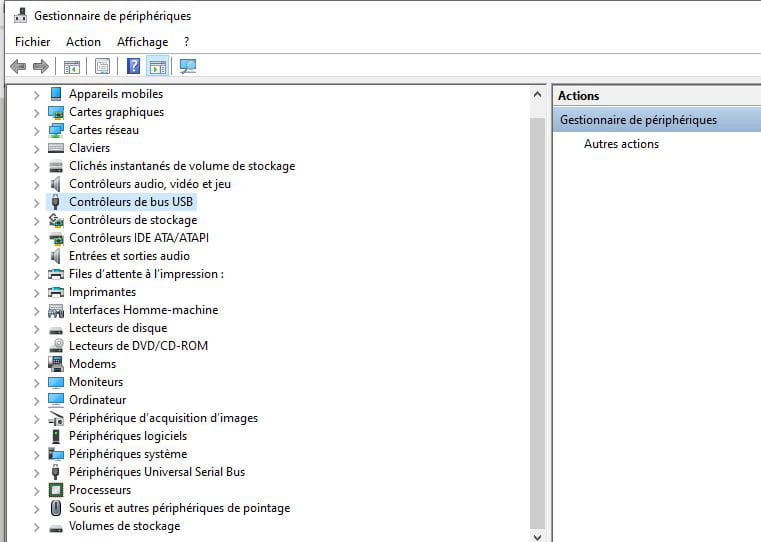Click the Forward arrow toolbar icon
Image resolution: width=761 pixels, height=542 pixels.
(x=41, y=67)
